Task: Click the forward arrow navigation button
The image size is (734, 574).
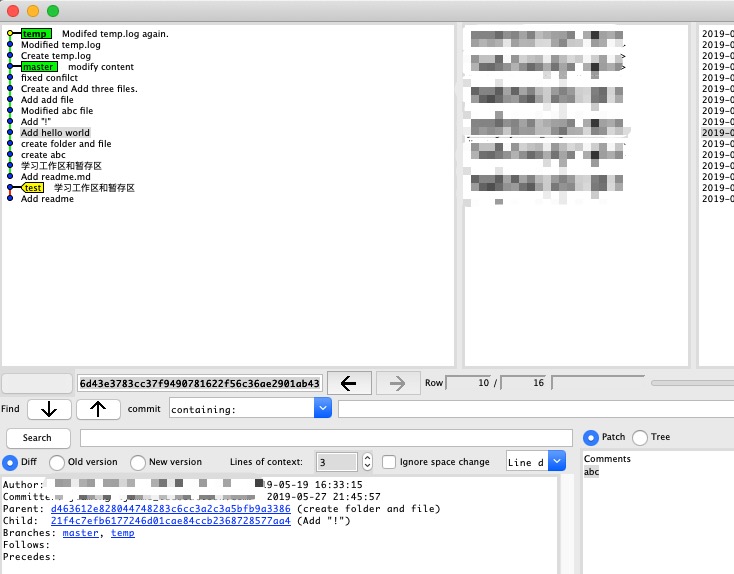Action: (x=396, y=383)
